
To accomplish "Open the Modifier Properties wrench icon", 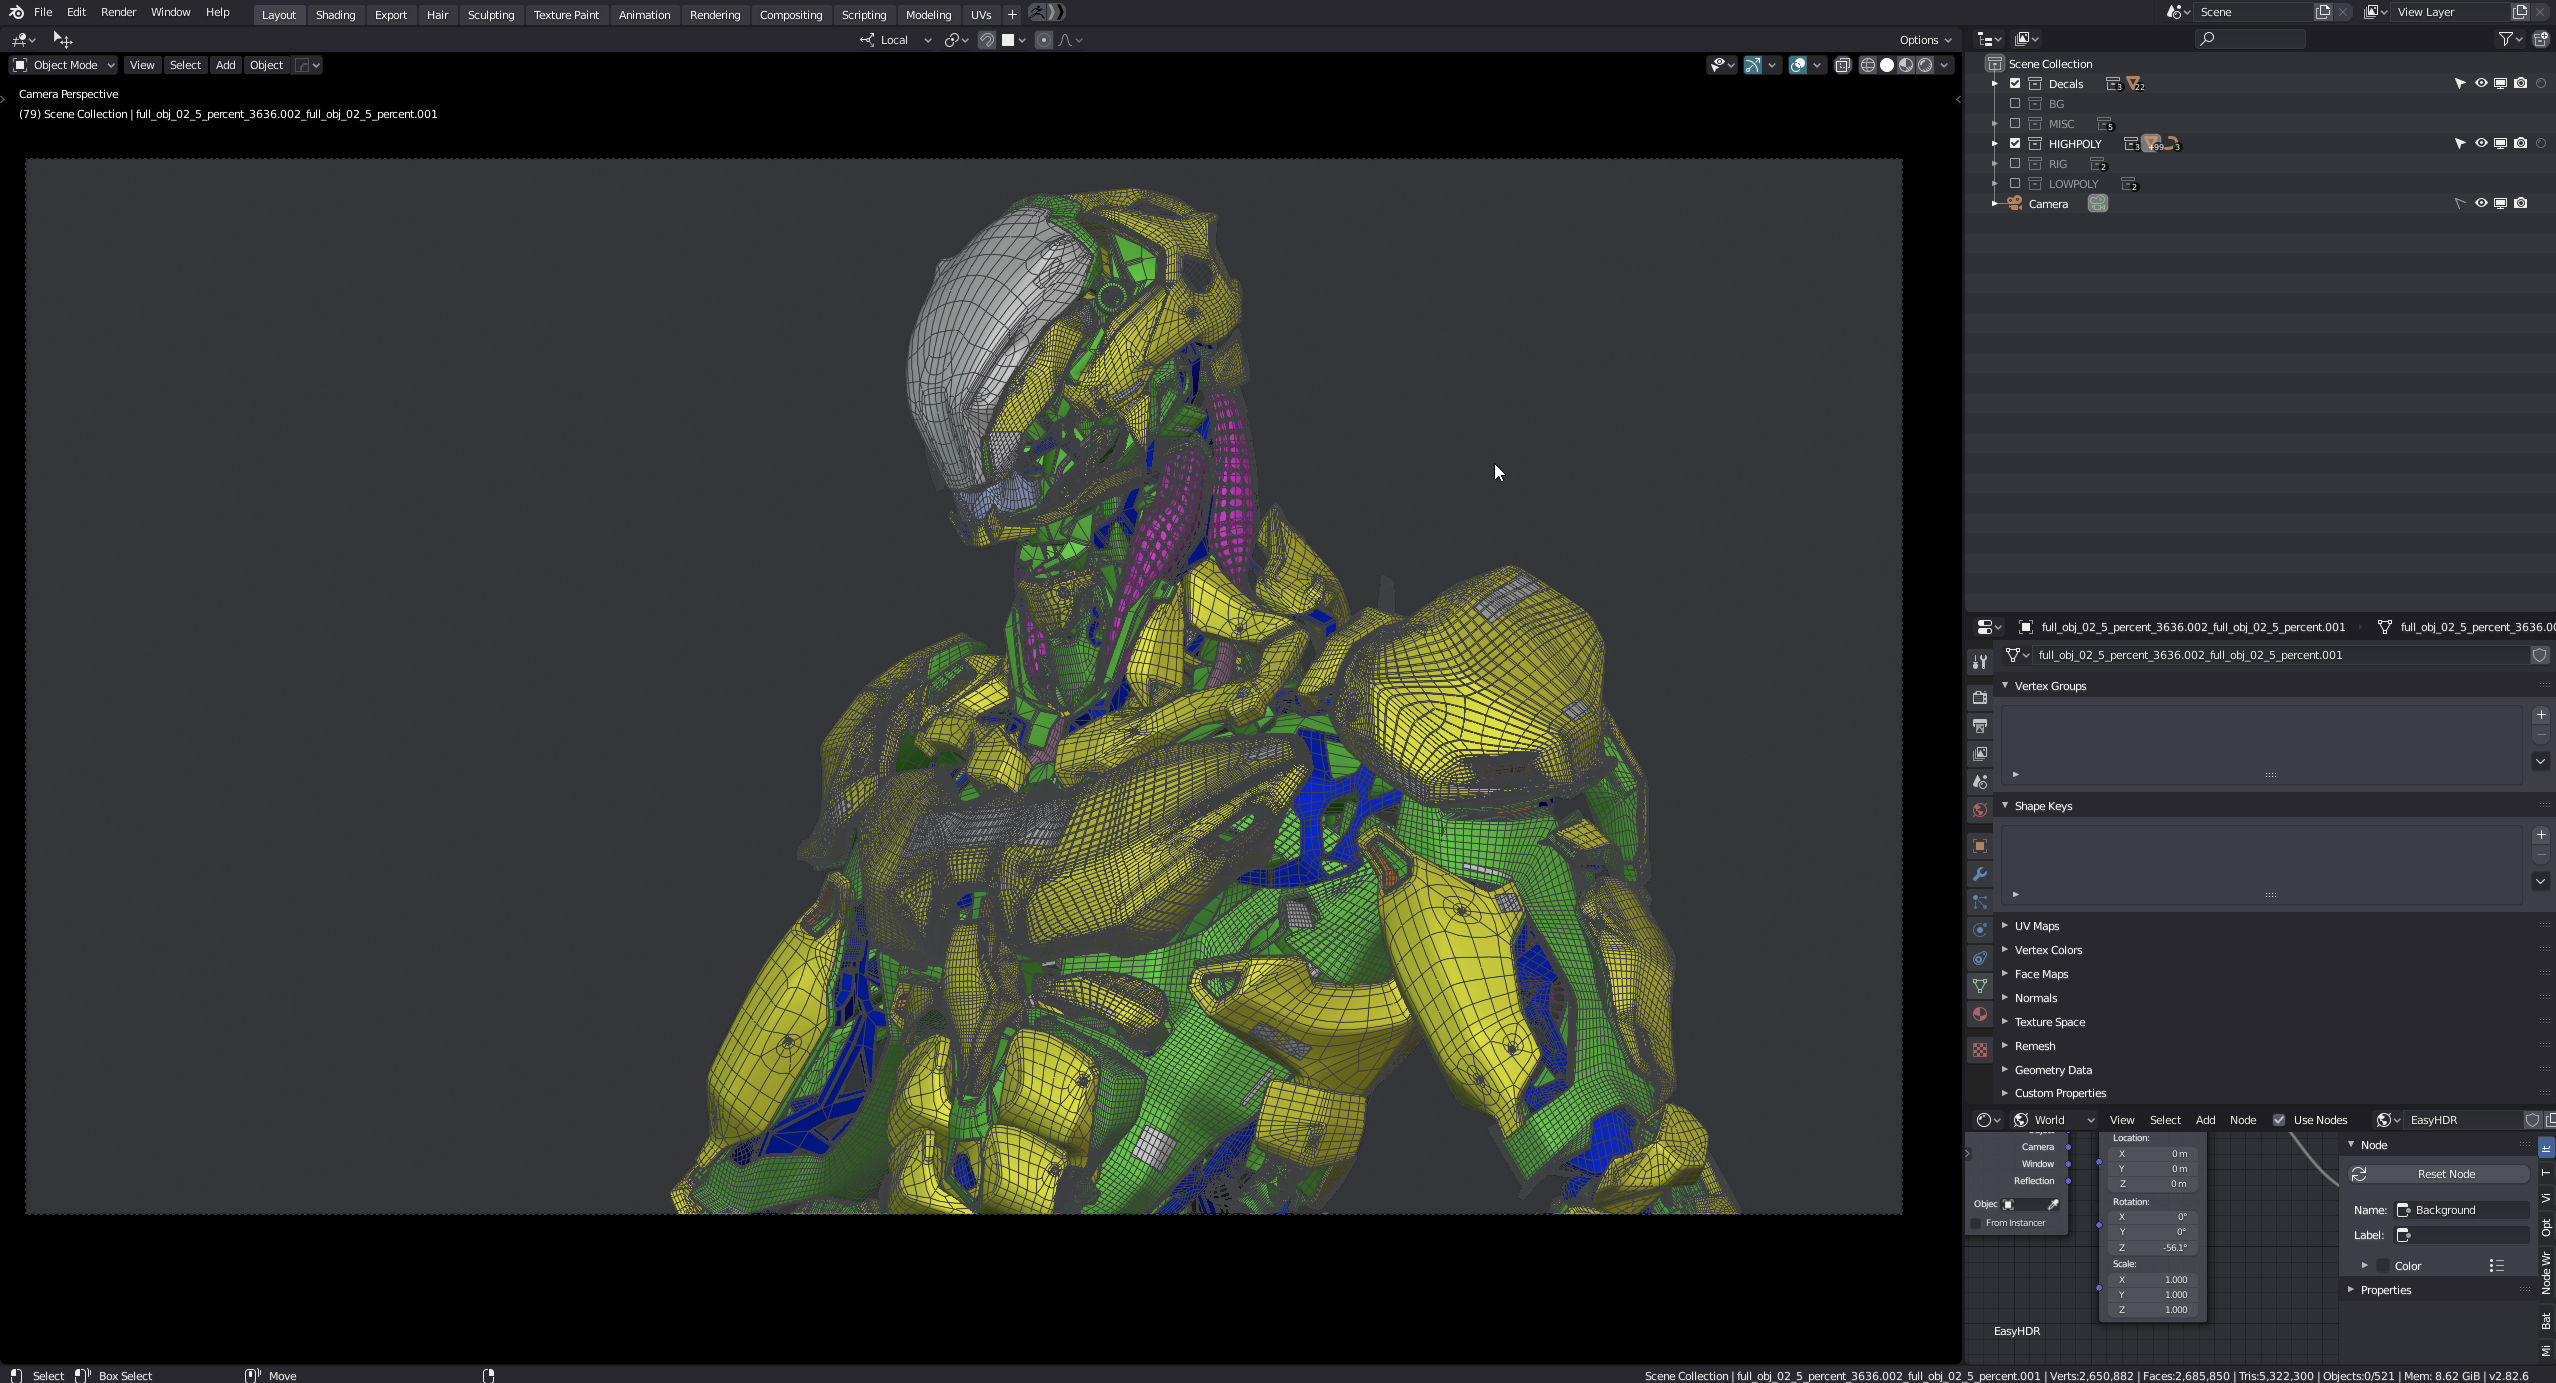I will [x=1980, y=873].
